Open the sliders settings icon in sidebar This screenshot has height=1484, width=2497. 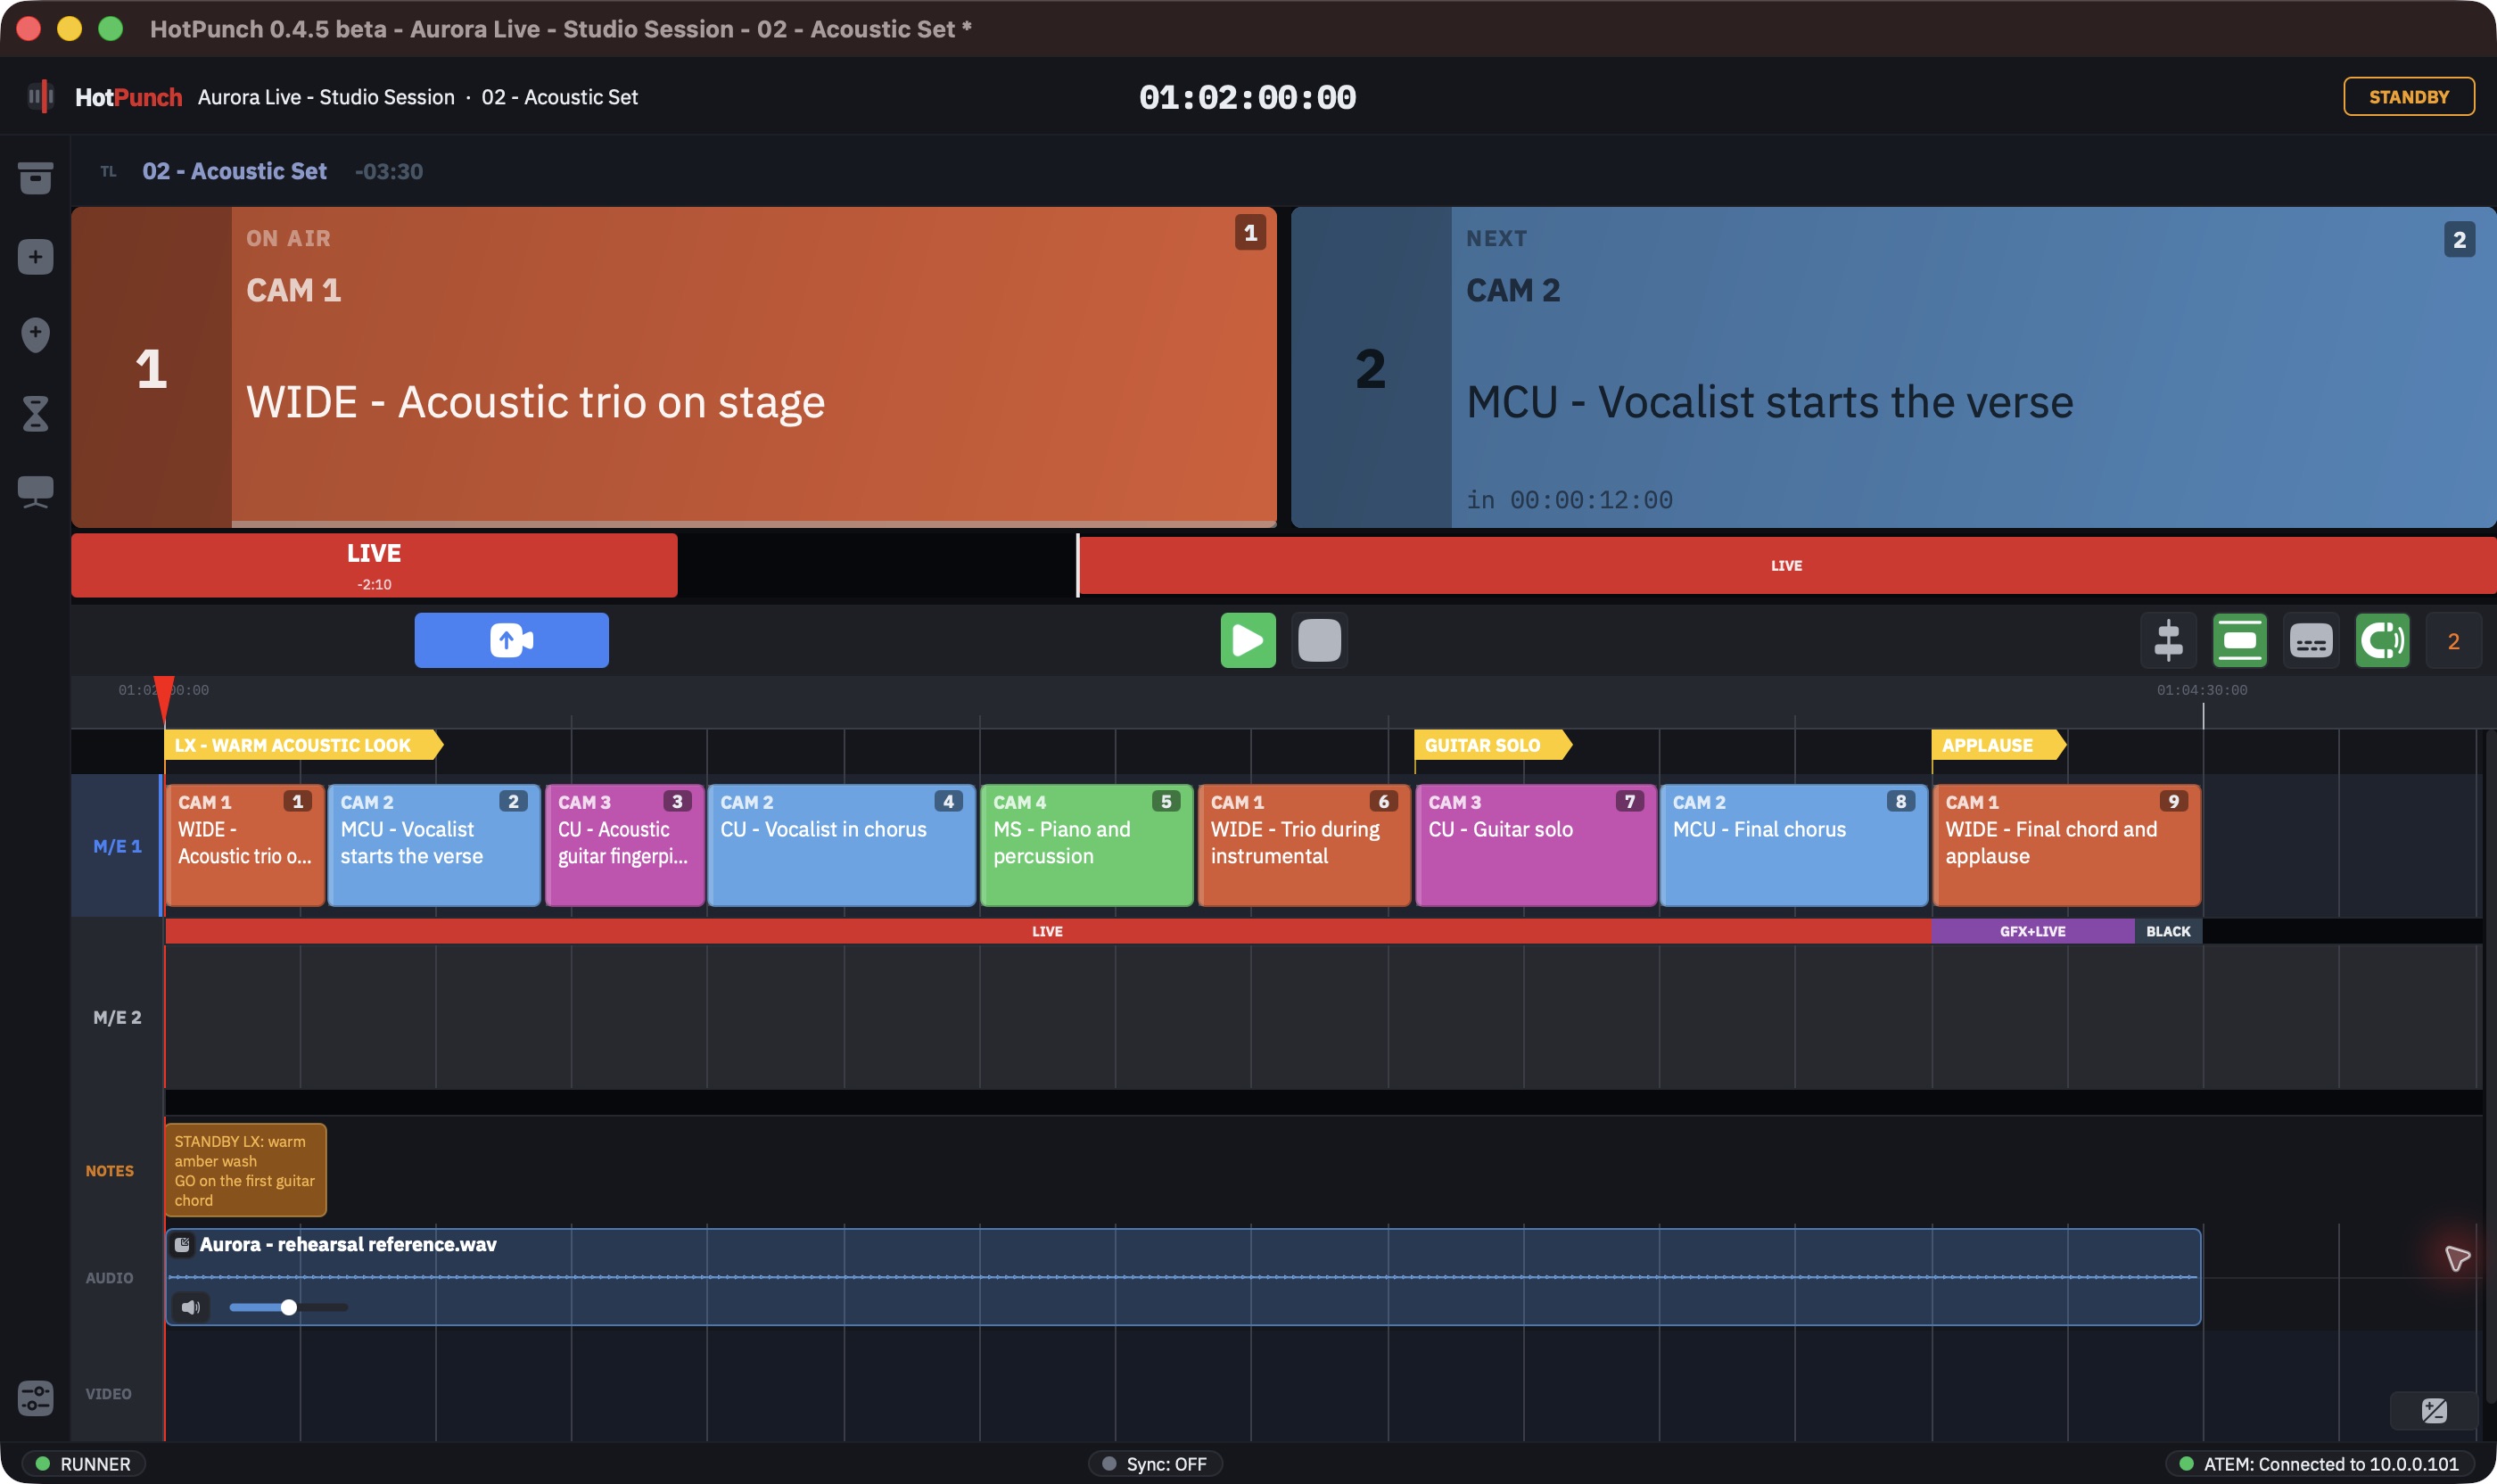[x=36, y=1397]
